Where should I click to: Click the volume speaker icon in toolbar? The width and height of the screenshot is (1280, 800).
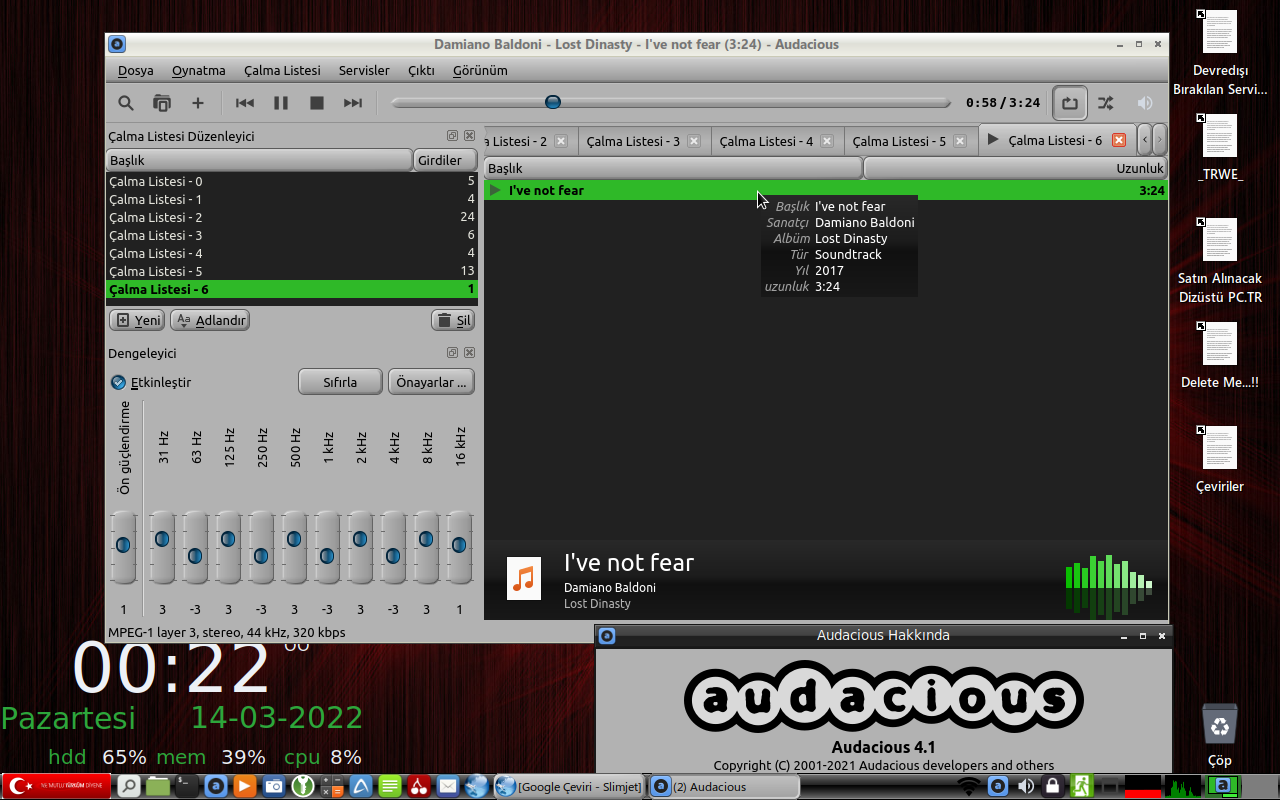1145,102
